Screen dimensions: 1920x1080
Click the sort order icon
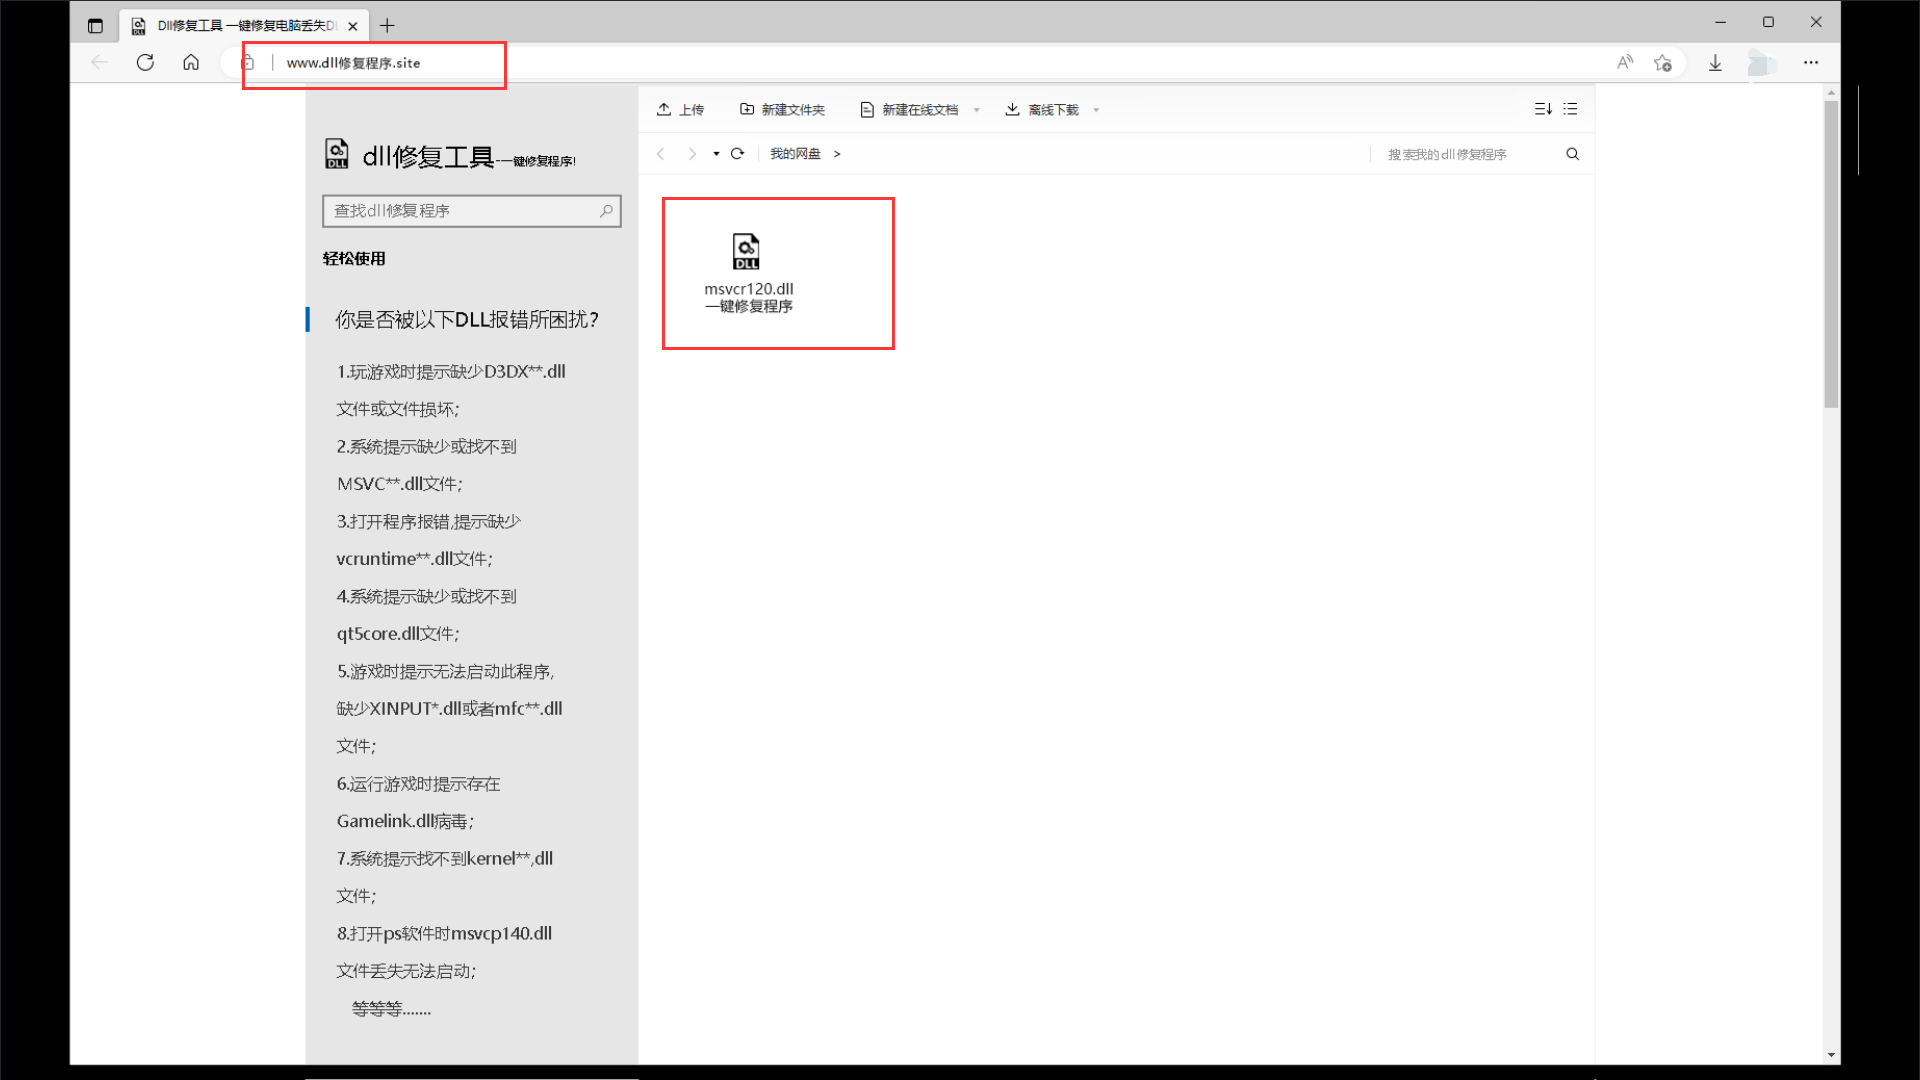click(1543, 109)
